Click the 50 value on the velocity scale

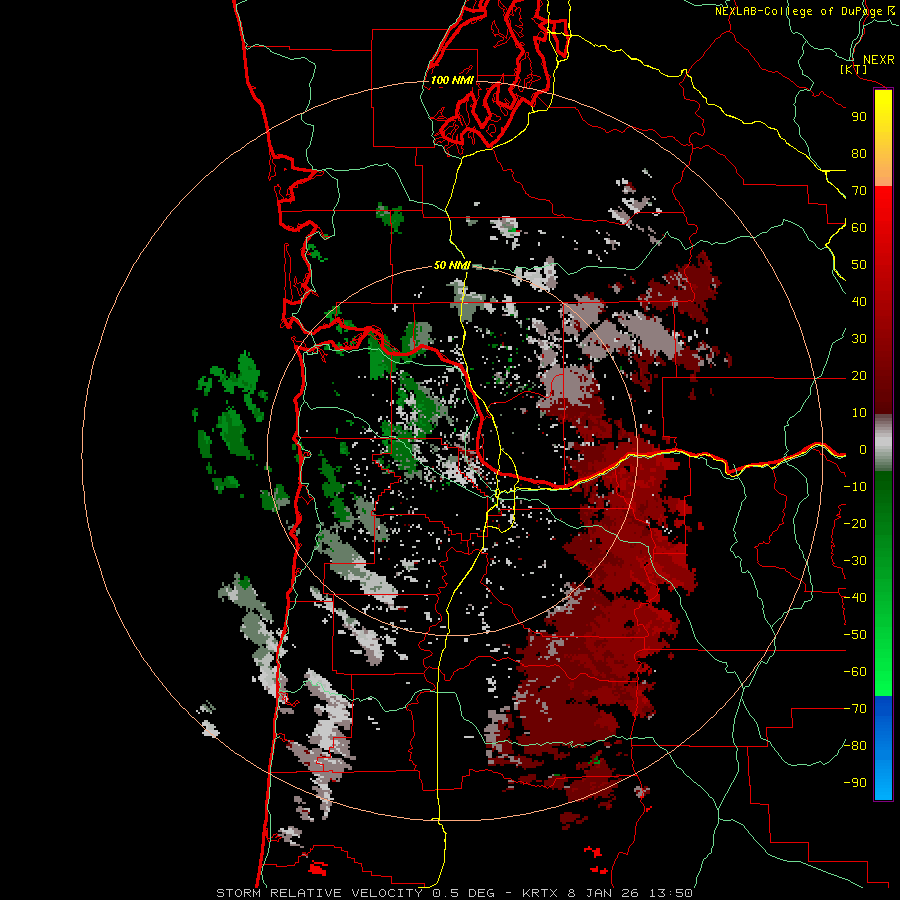(x=859, y=265)
